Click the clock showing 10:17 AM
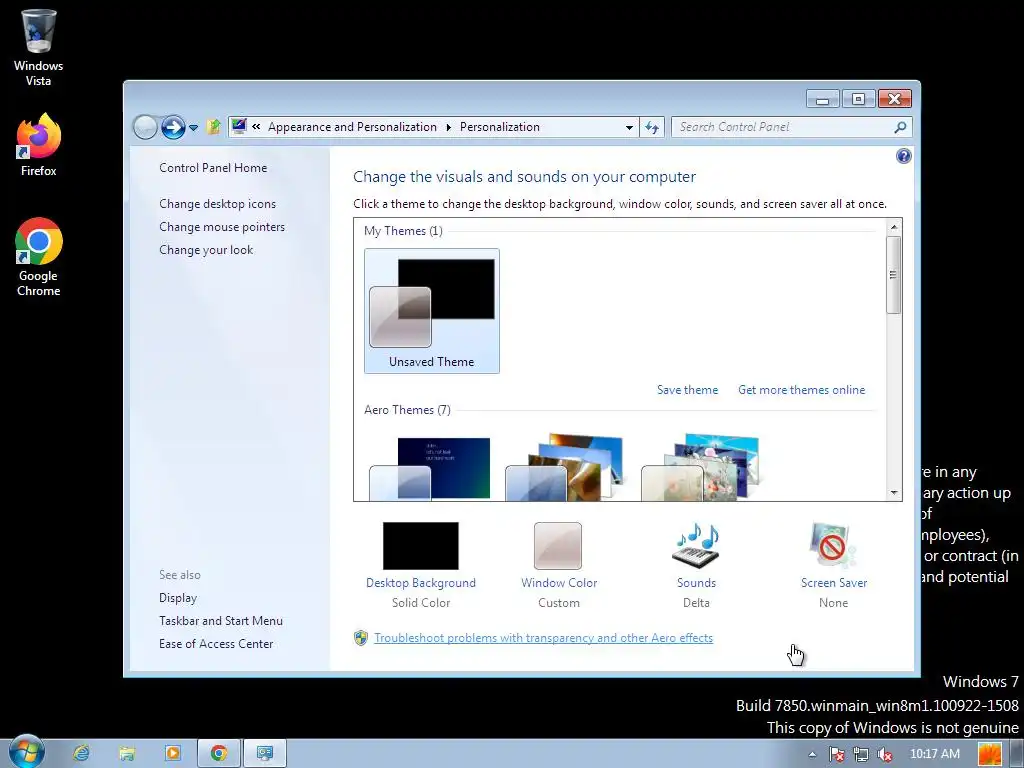Screen dimensions: 1024x768 point(935,754)
